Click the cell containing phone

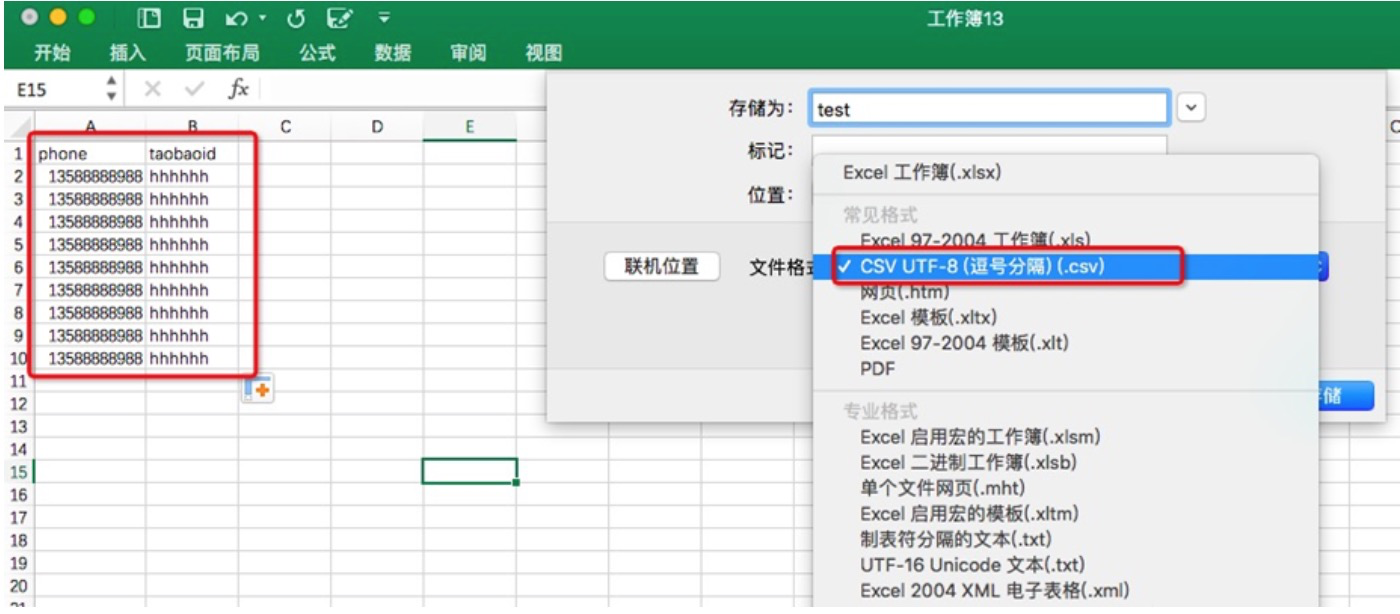tap(90, 154)
